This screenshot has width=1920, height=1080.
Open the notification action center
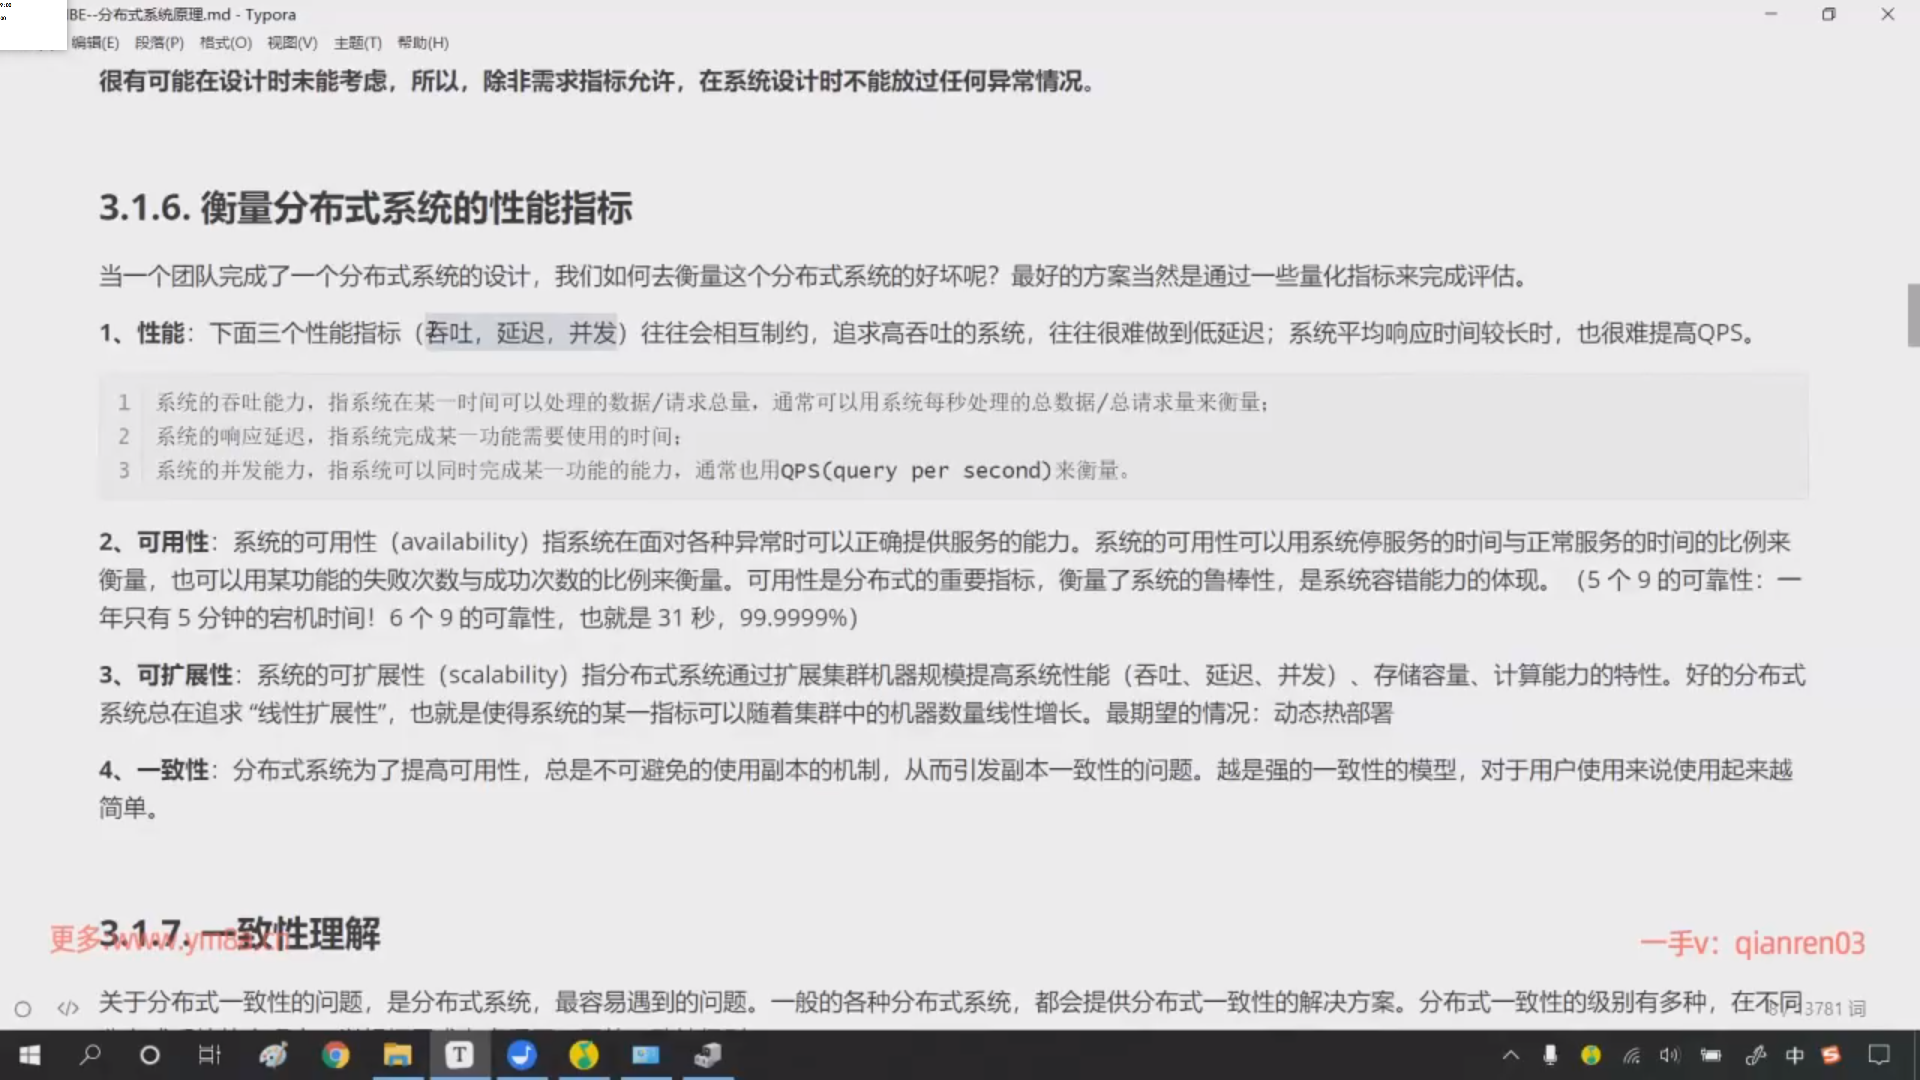(x=1879, y=1055)
